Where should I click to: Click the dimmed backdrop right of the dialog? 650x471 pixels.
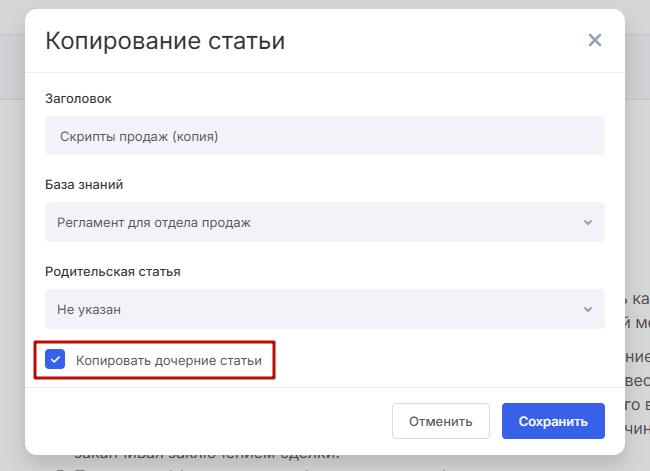[638, 200]
